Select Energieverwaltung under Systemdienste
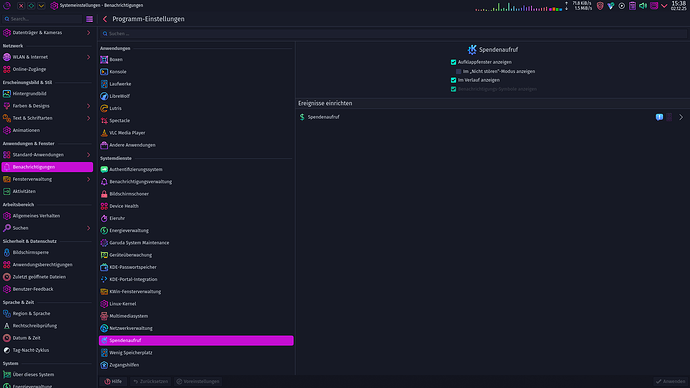This screenshot has width=690, height=388. 196,231
